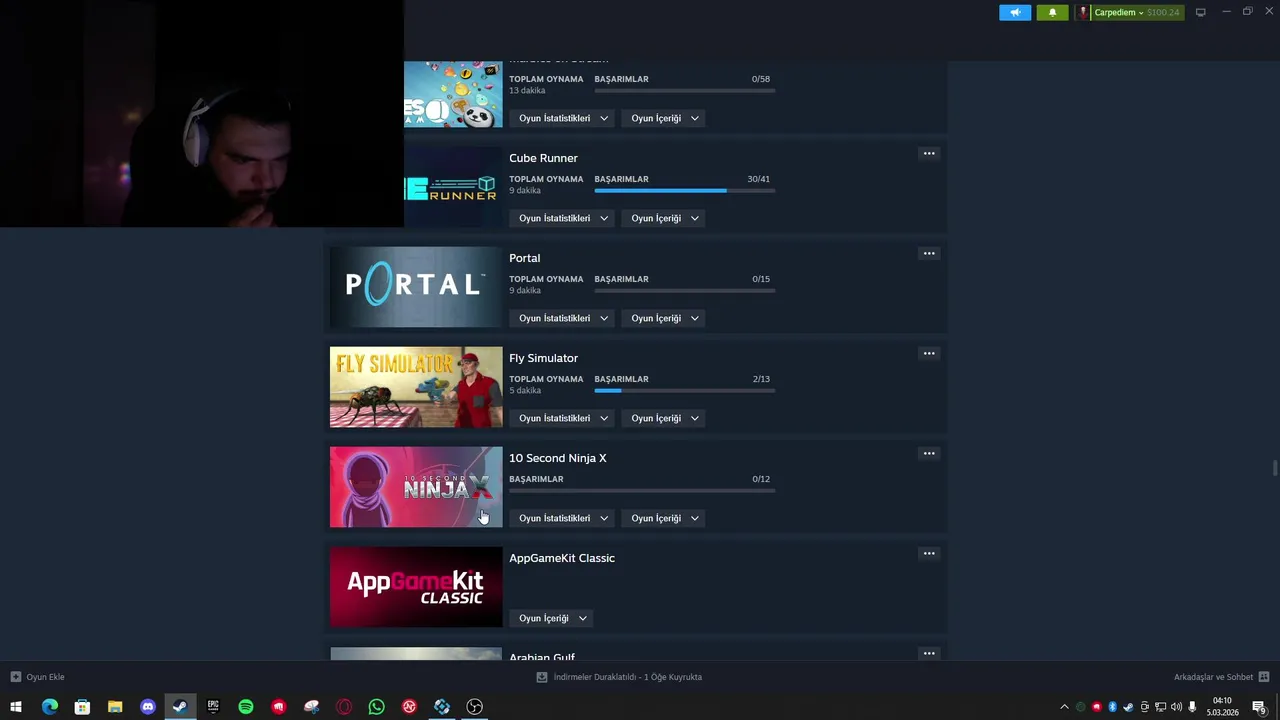Open downloads status İndirmeler Duraklatıldı
The image size is (1280, 720).
pyautogui.click(x=619, y=677)
